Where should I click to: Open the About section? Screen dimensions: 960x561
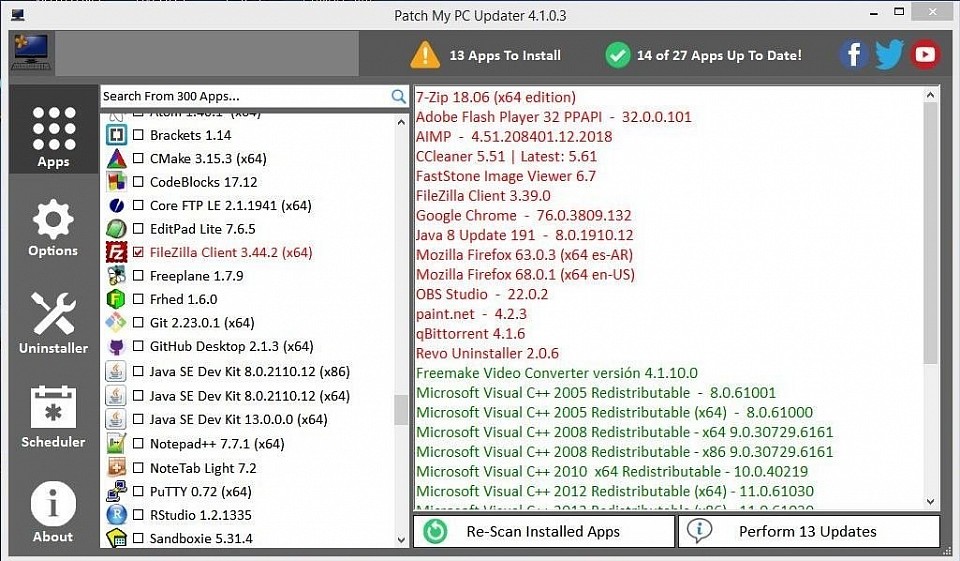(x=53, y=512)
